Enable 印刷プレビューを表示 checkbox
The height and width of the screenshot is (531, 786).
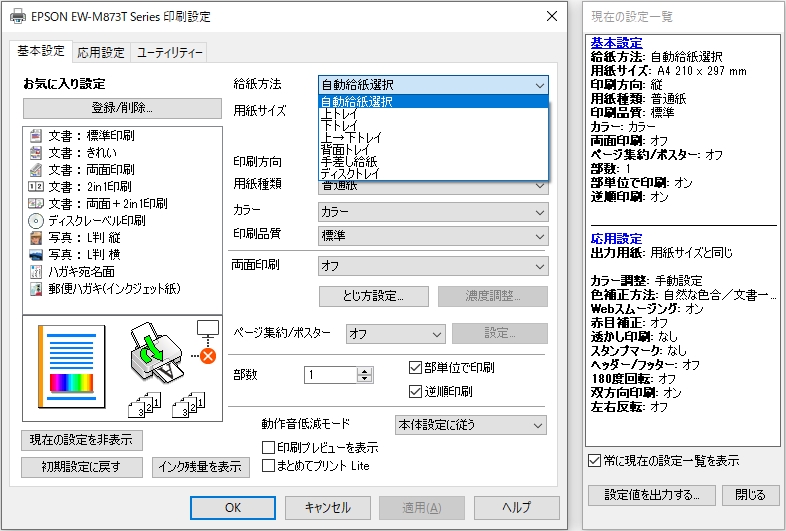269,447
